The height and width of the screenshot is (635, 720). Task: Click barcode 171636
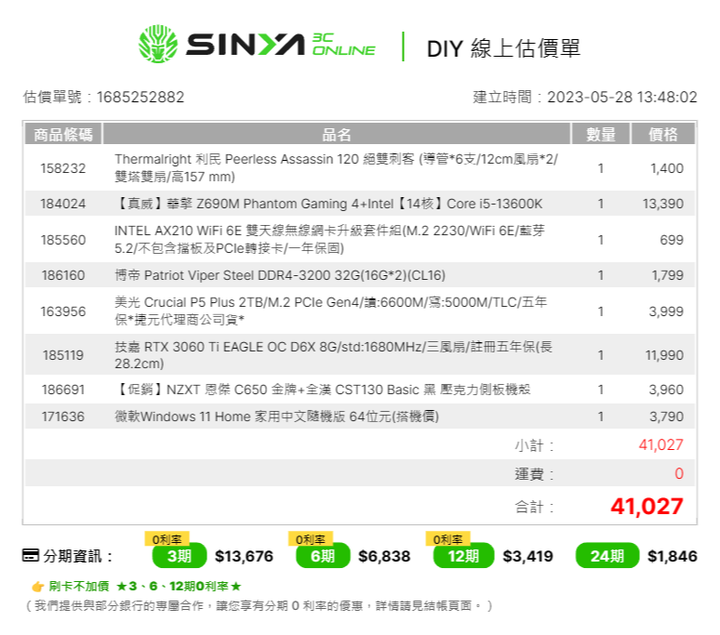63,416
